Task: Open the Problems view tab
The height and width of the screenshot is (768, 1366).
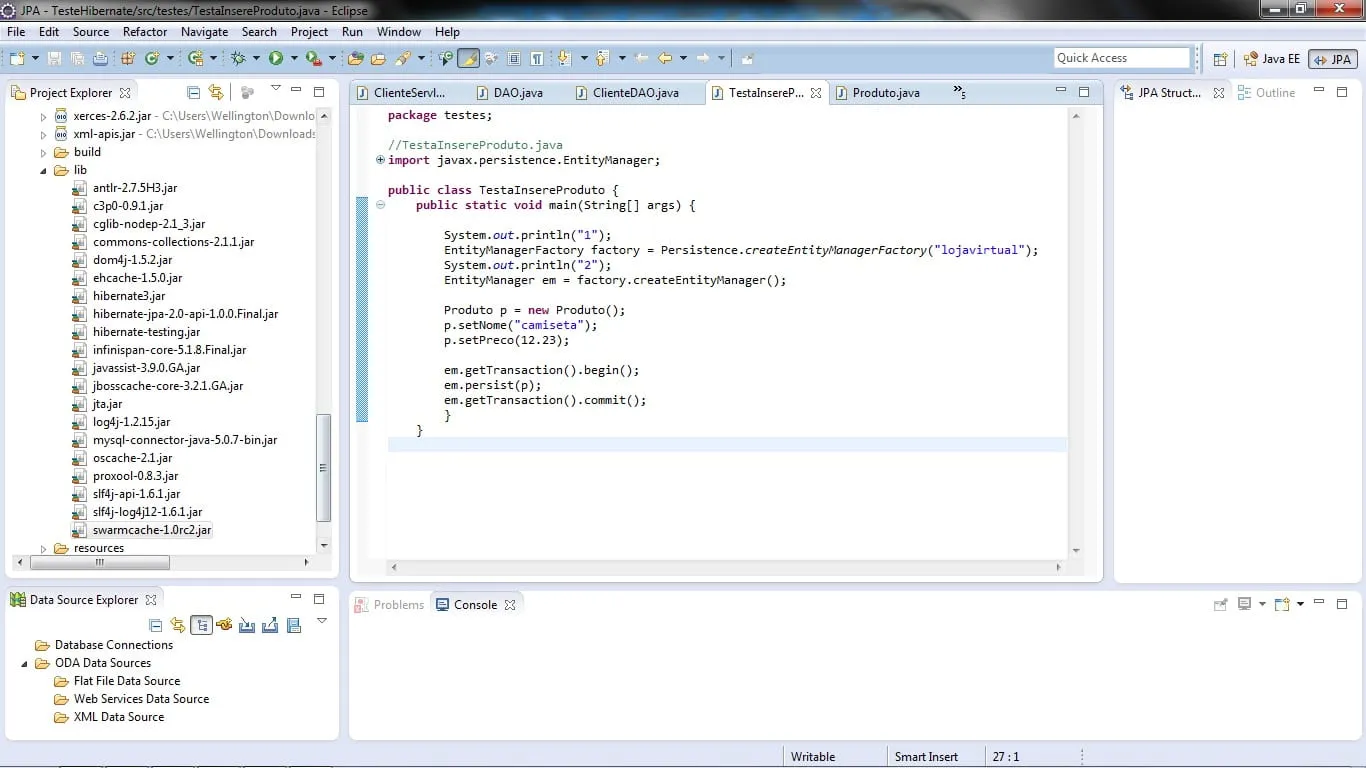Action: click(389, 605)
